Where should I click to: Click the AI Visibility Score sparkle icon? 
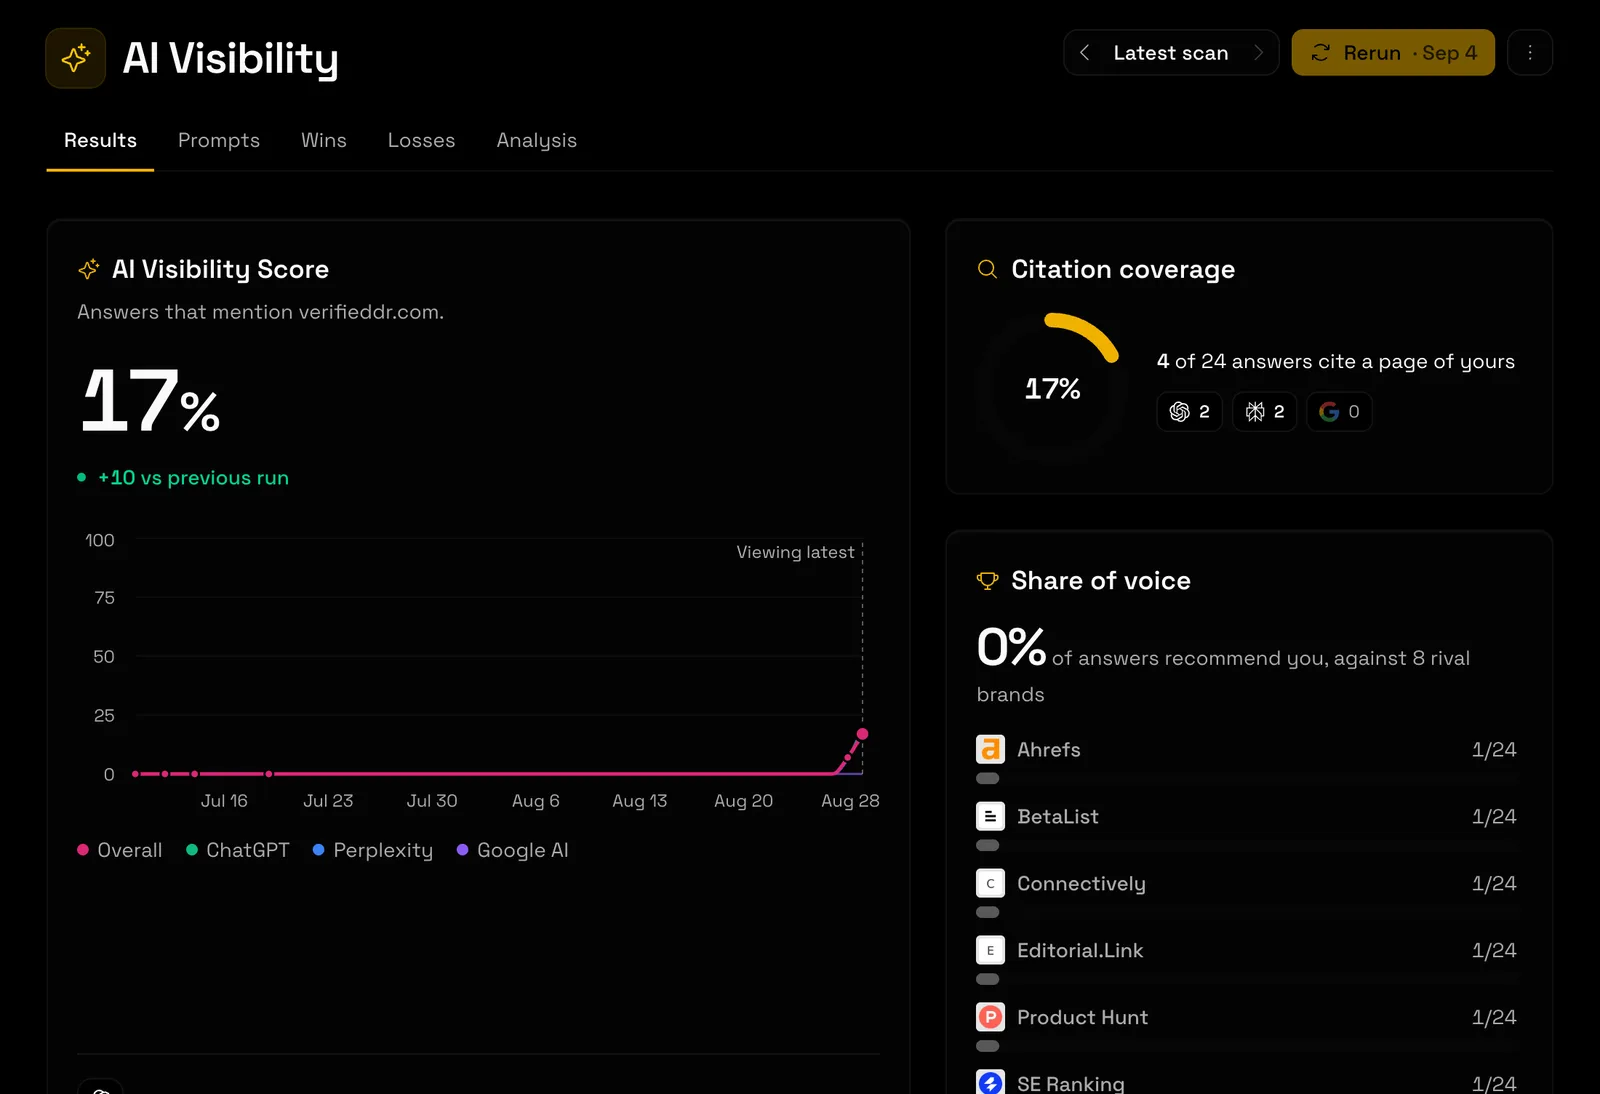(x=89, y=269)
